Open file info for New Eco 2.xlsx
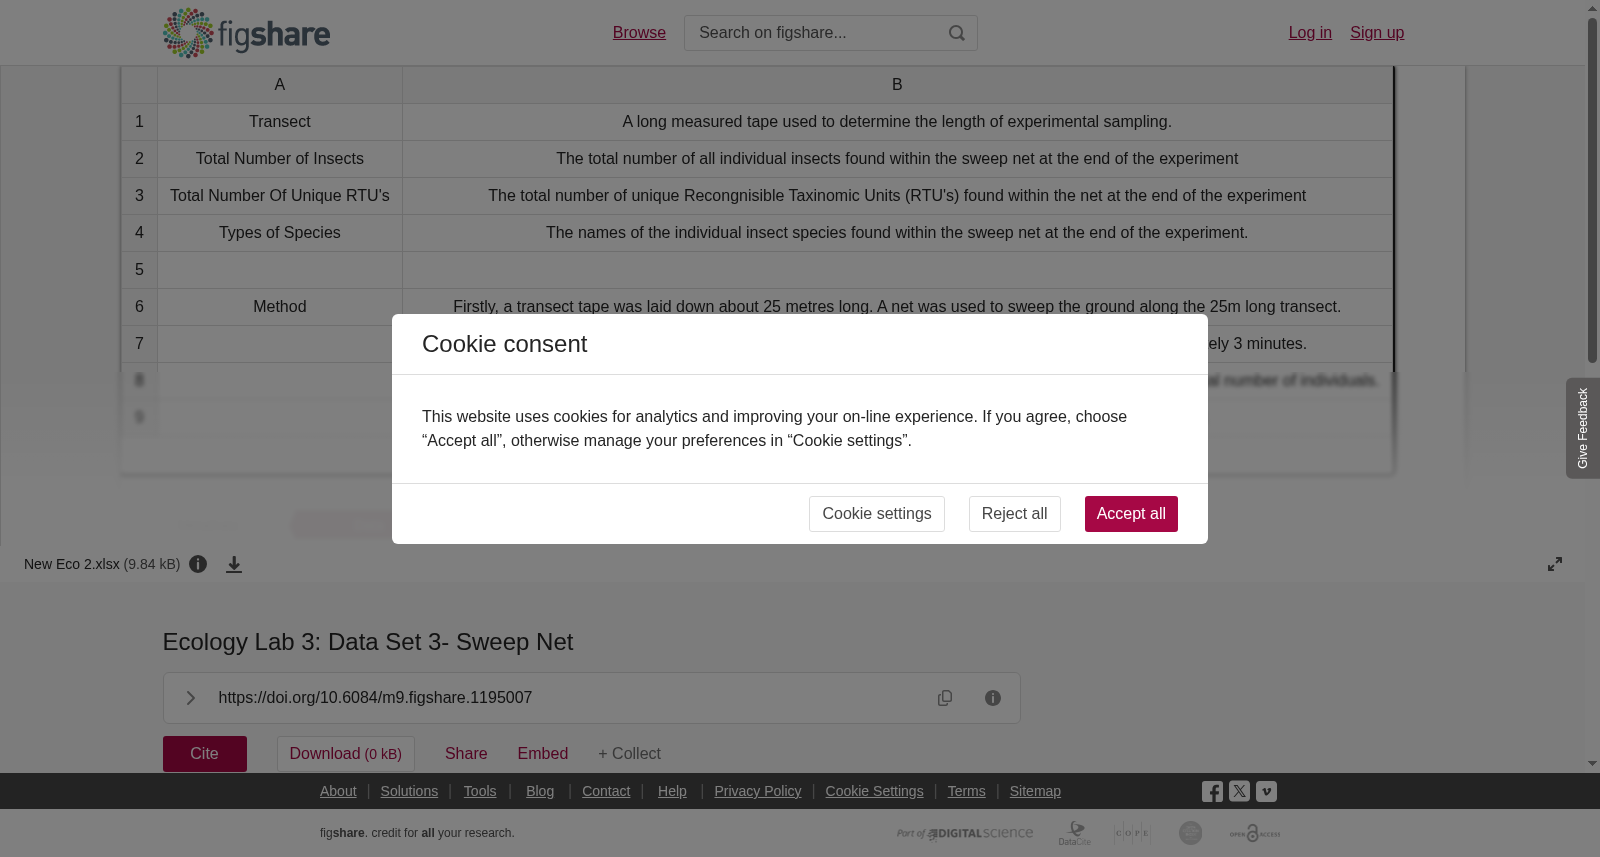The width and height of the screenshot is (1600, 857). click(x=198, y=564)
